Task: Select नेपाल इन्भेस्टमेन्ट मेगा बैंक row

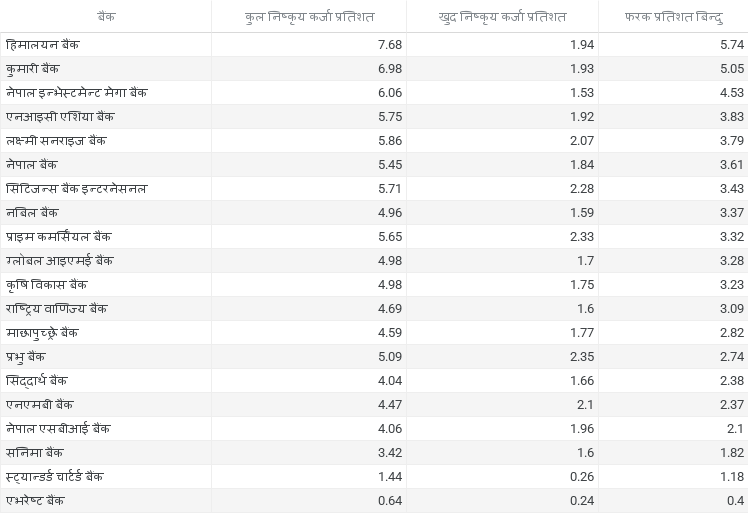Action: (x=374, y=93)
